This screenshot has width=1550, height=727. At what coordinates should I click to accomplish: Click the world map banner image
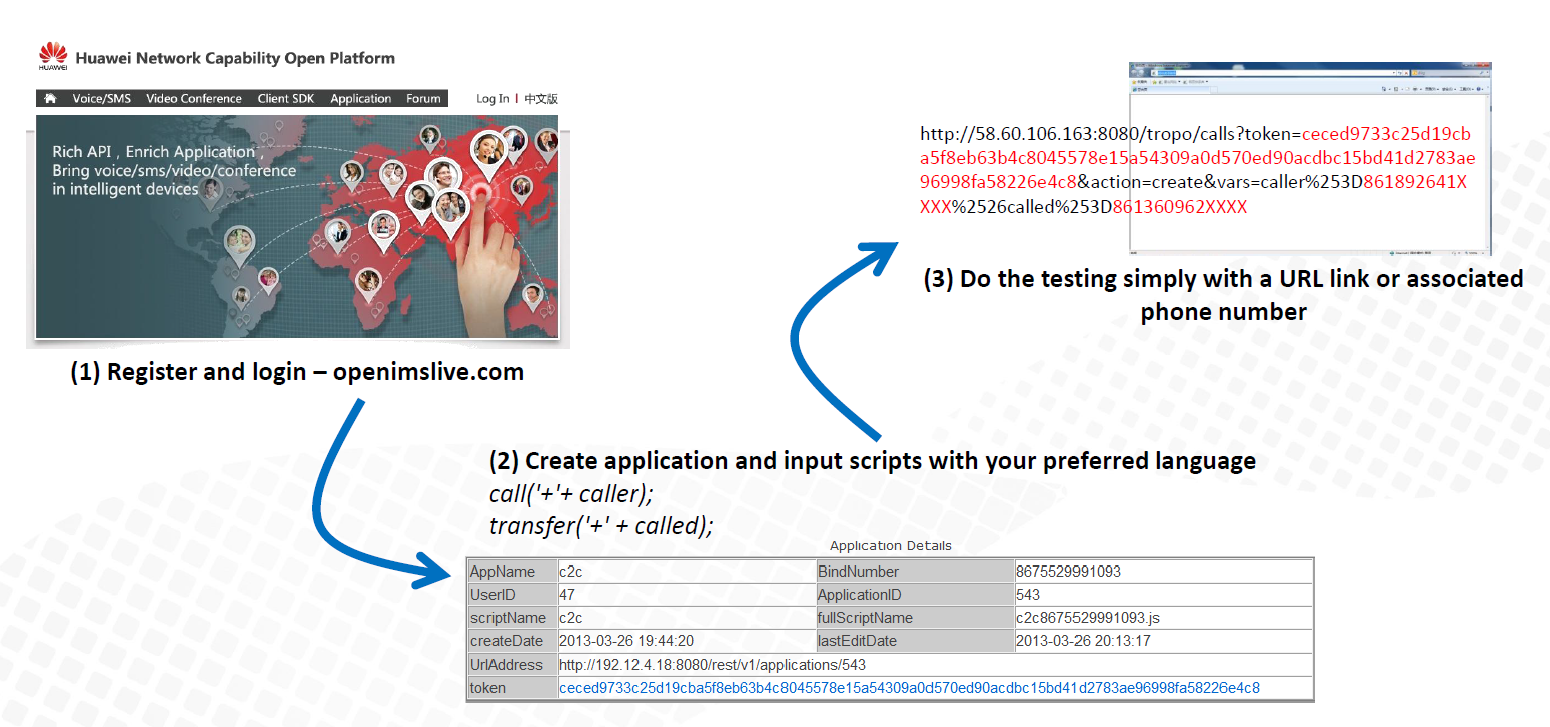297,227
